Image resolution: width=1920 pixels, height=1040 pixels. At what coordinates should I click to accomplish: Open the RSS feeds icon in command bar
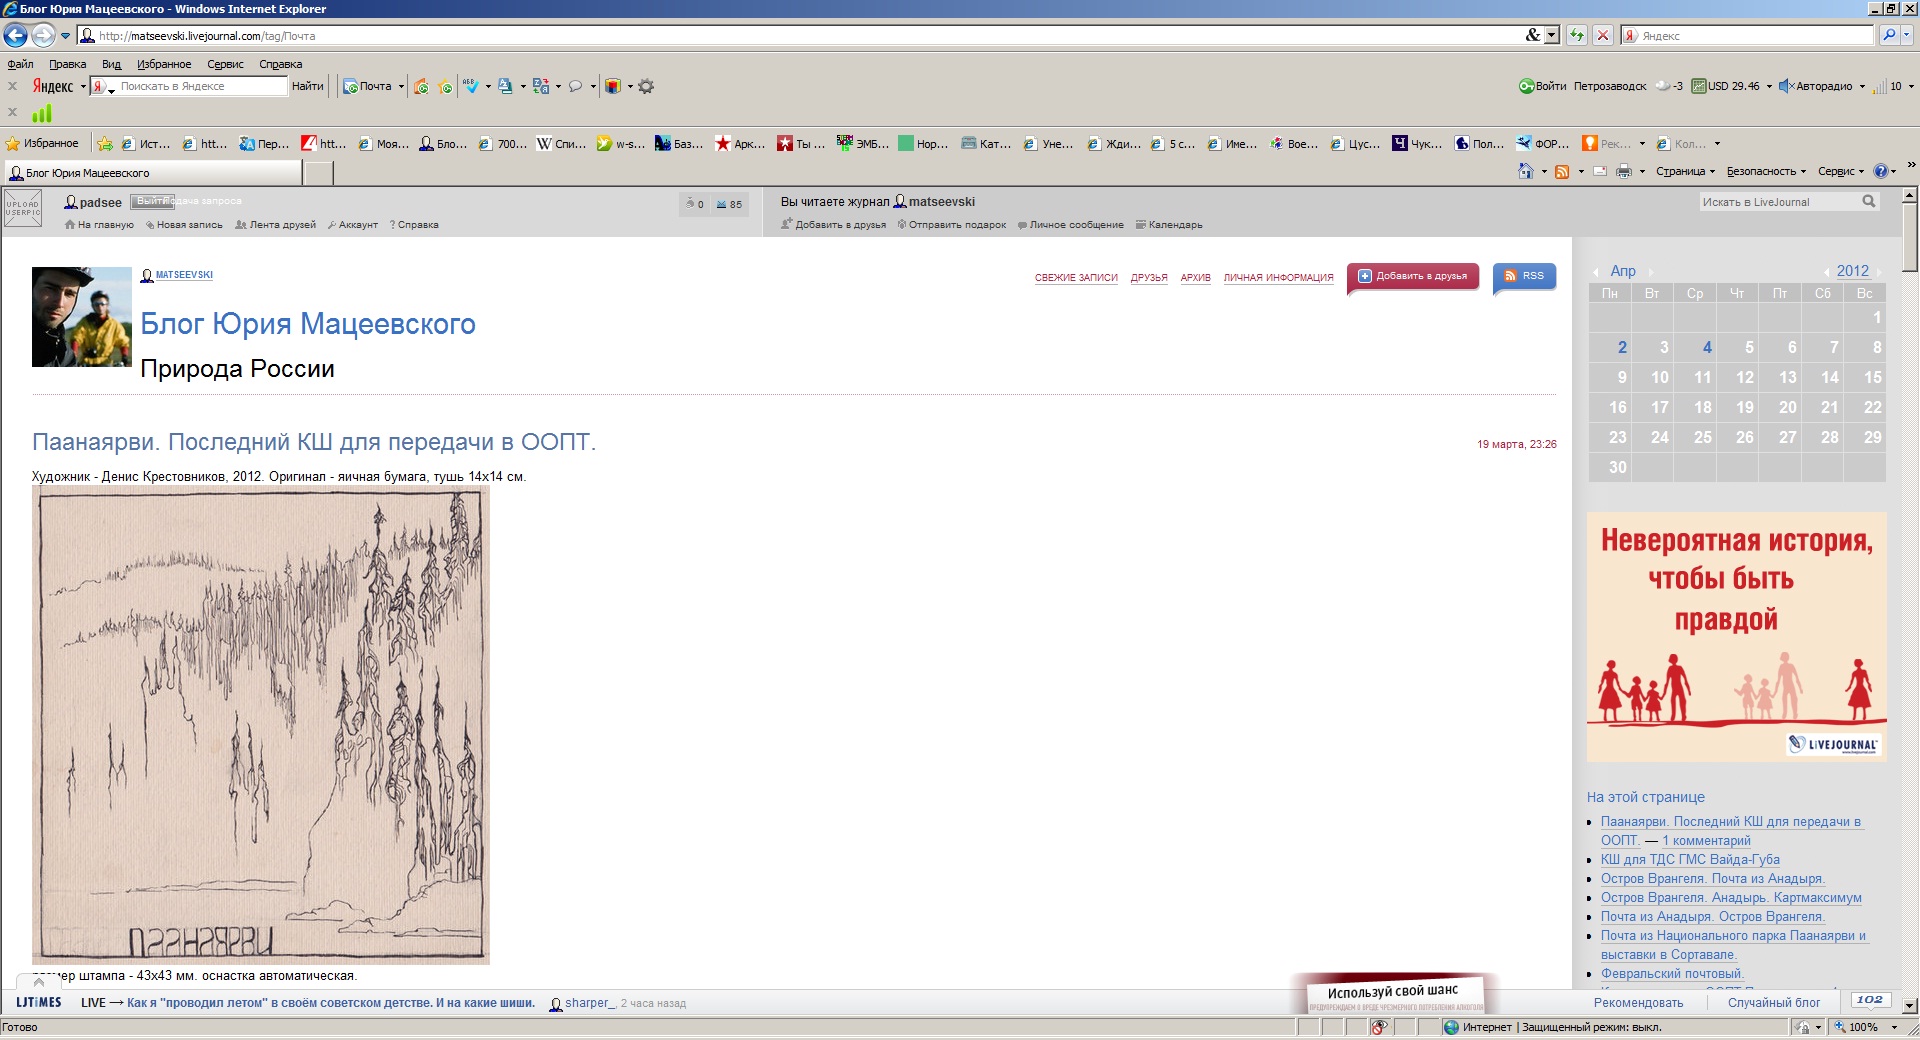coord(1561,172)
